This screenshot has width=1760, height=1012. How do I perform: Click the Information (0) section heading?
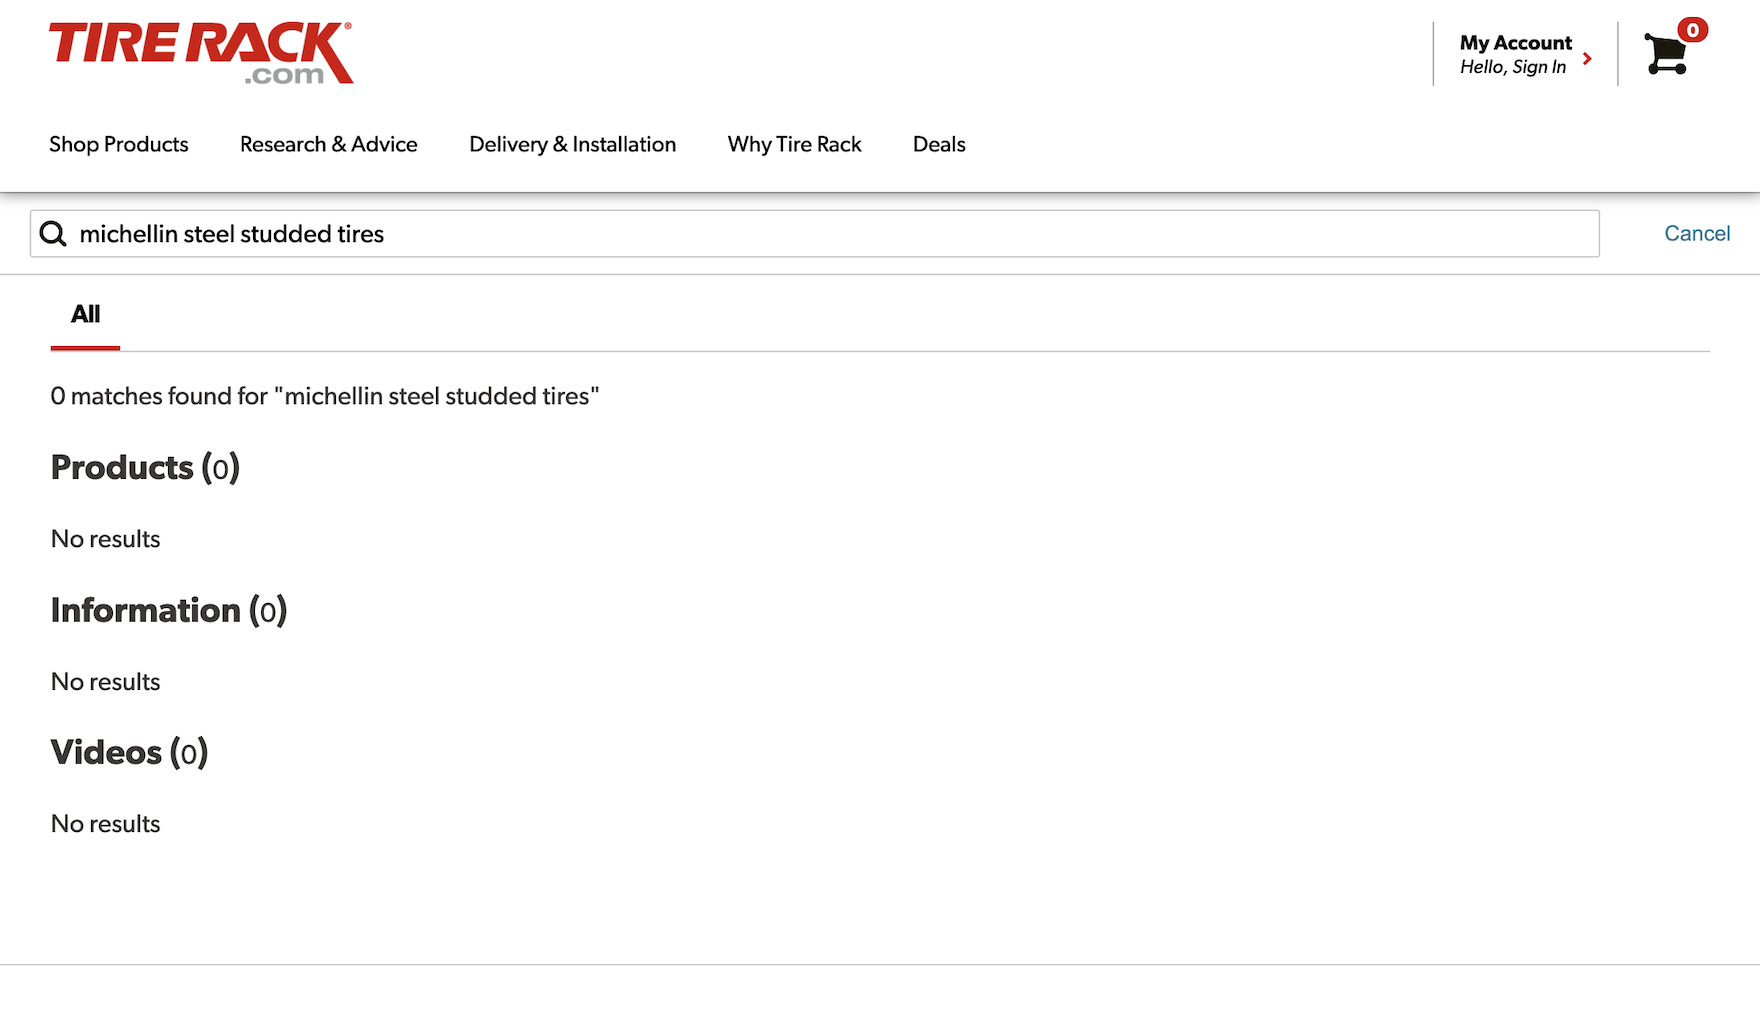click(168, 611)
